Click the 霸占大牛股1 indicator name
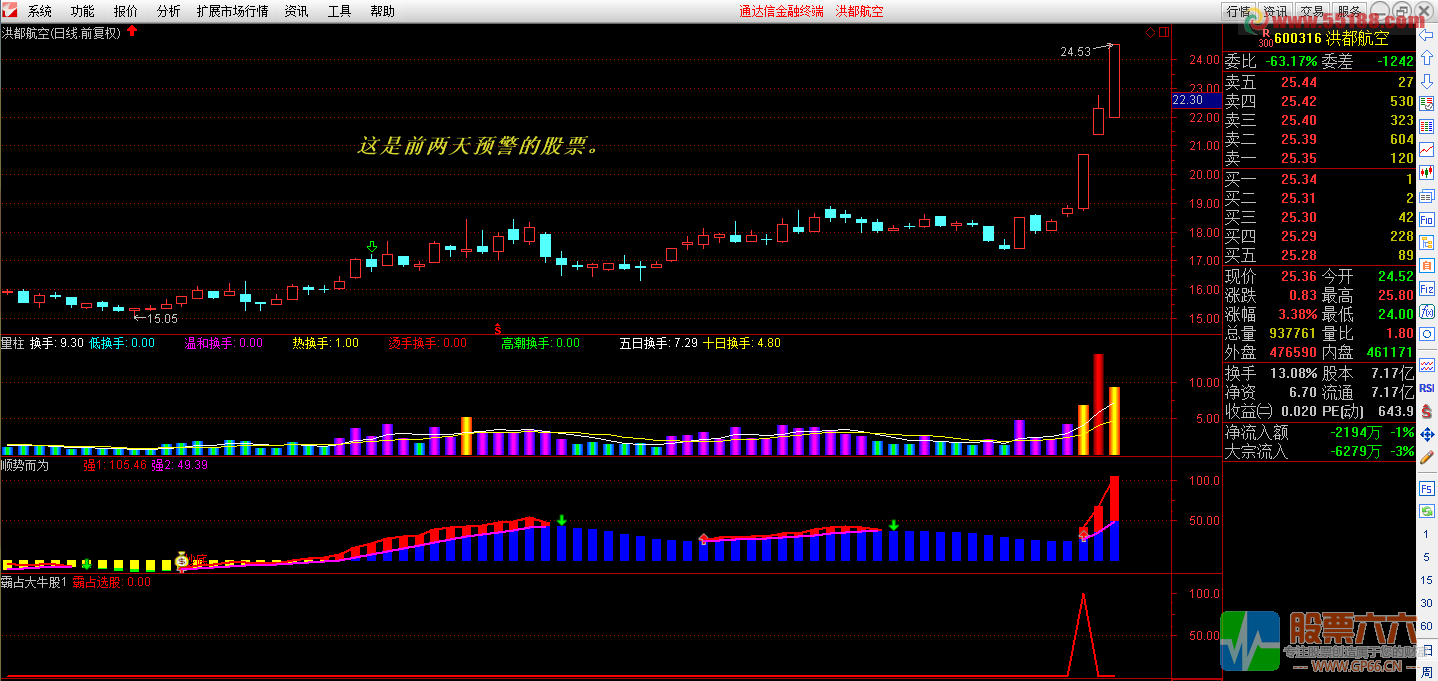 (x=34, y=582)
